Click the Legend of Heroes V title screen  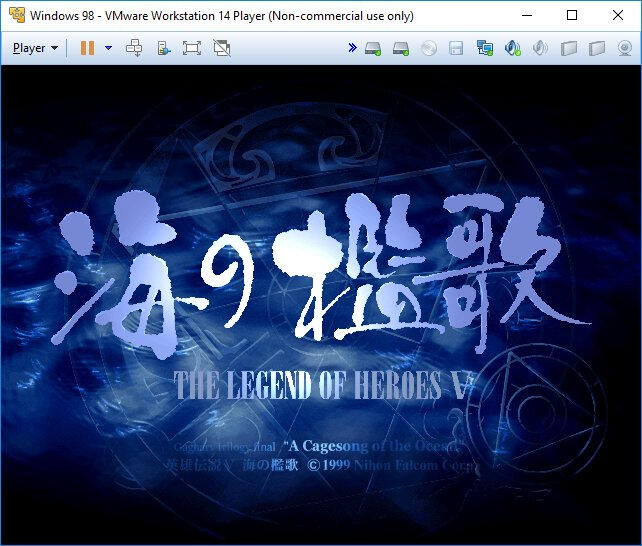click(x=320, y=300)
